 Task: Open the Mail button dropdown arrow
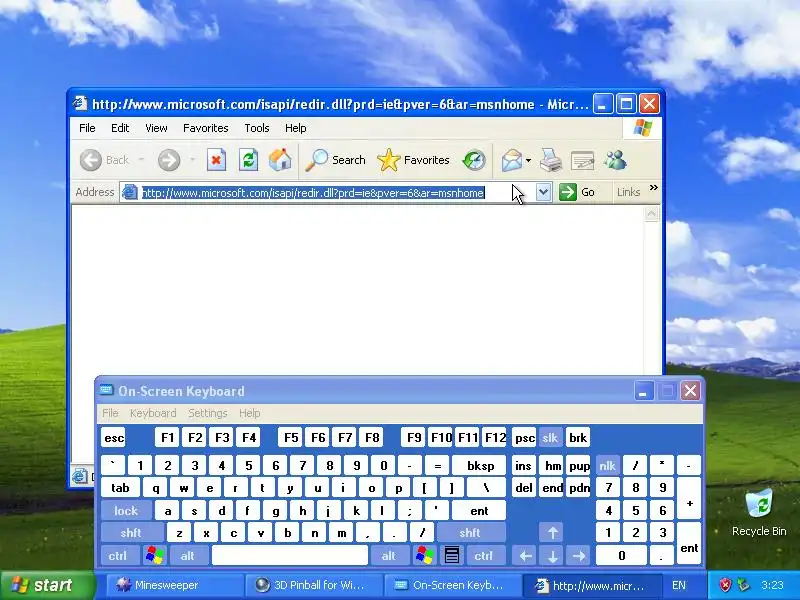[529, 160]
